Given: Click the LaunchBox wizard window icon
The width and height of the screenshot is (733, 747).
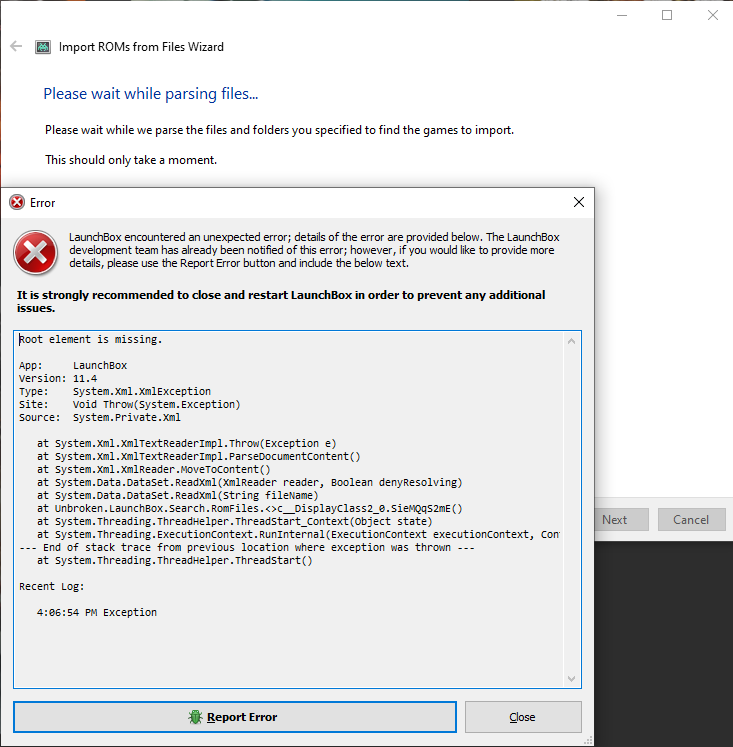Looking at the screenshot, I should [43, 47].
